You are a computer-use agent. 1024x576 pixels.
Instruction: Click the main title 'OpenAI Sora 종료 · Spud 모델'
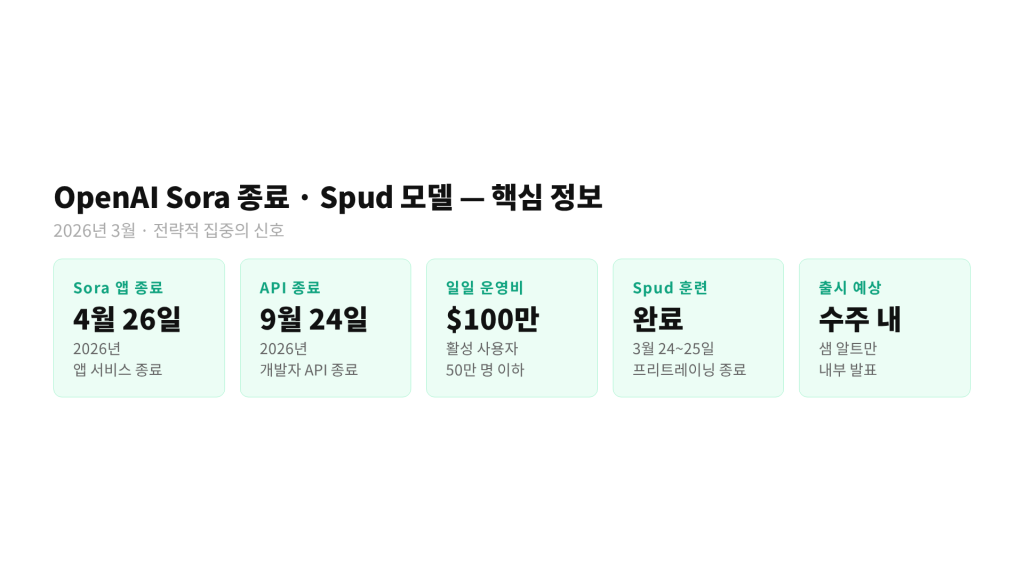tap(328, 197)
